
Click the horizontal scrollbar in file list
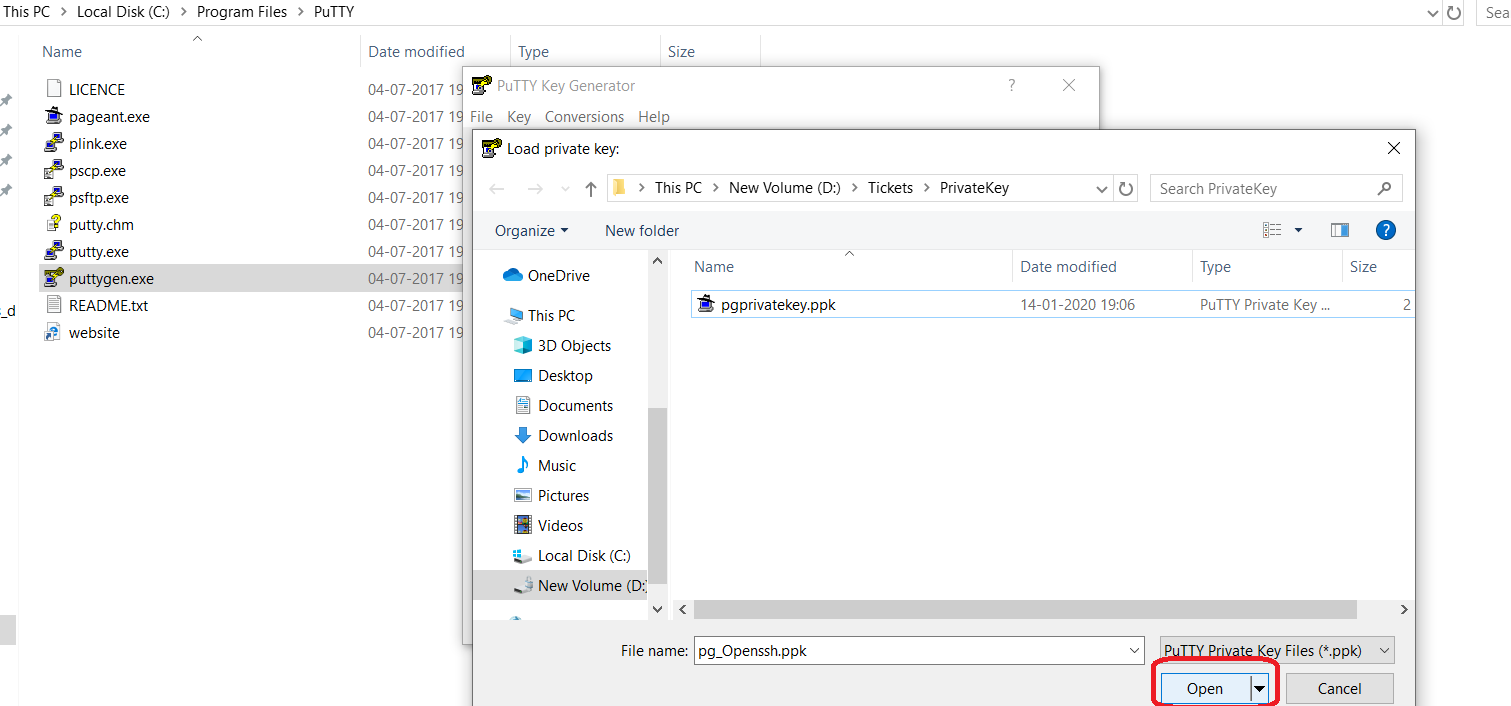coord(1025,610)
